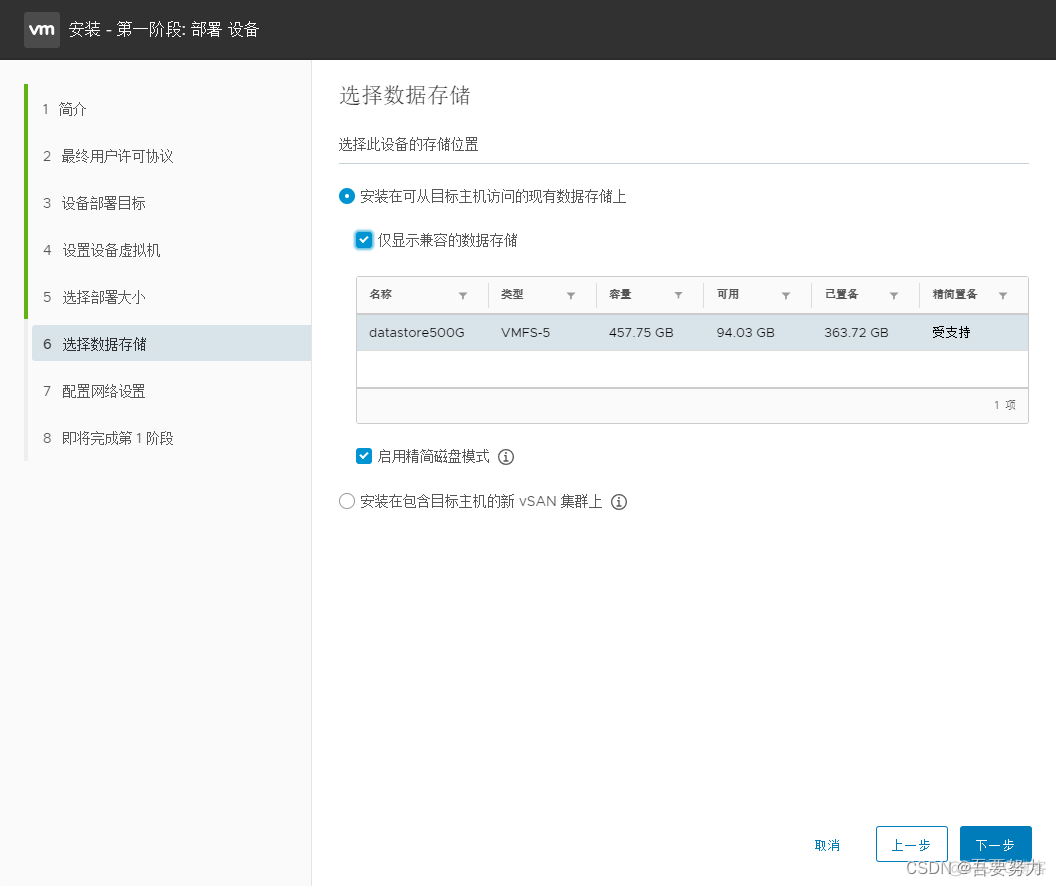Click 取消 to cancel installation
This screenshot has width=1056, height=886.
pyautogui.click(x=827, y=845)
